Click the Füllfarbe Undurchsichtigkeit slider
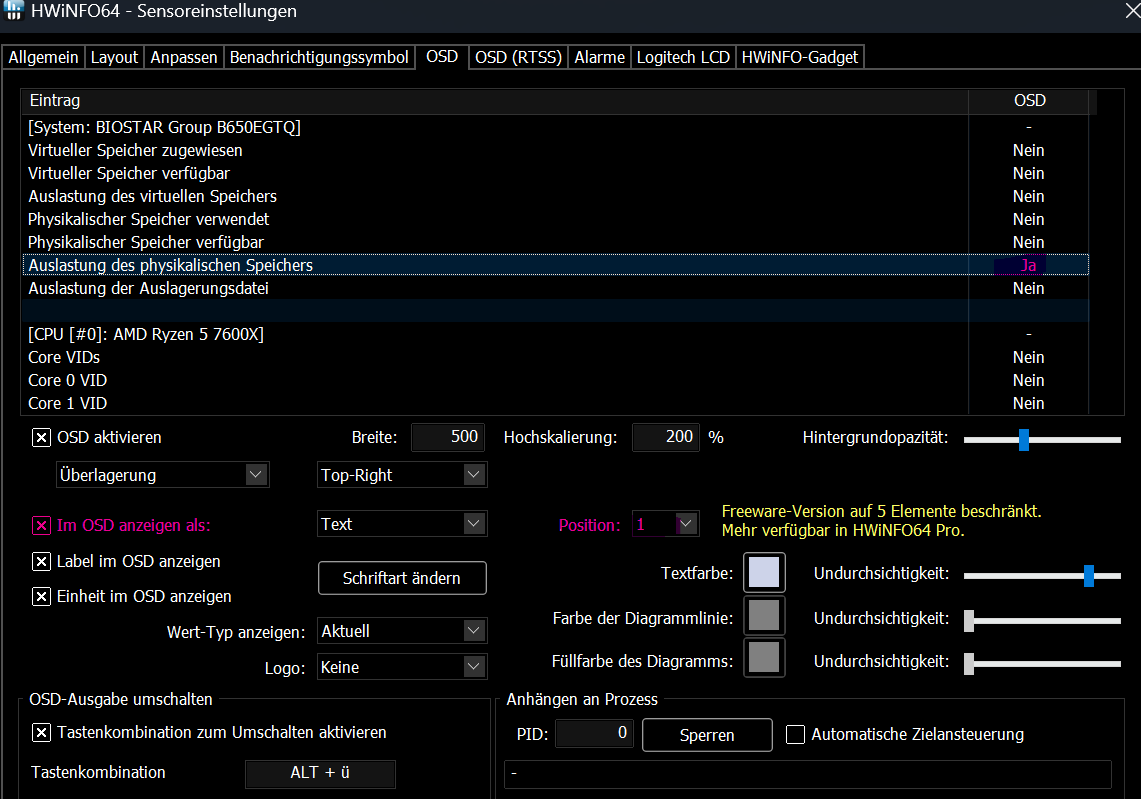 [x=1042, y=664]
